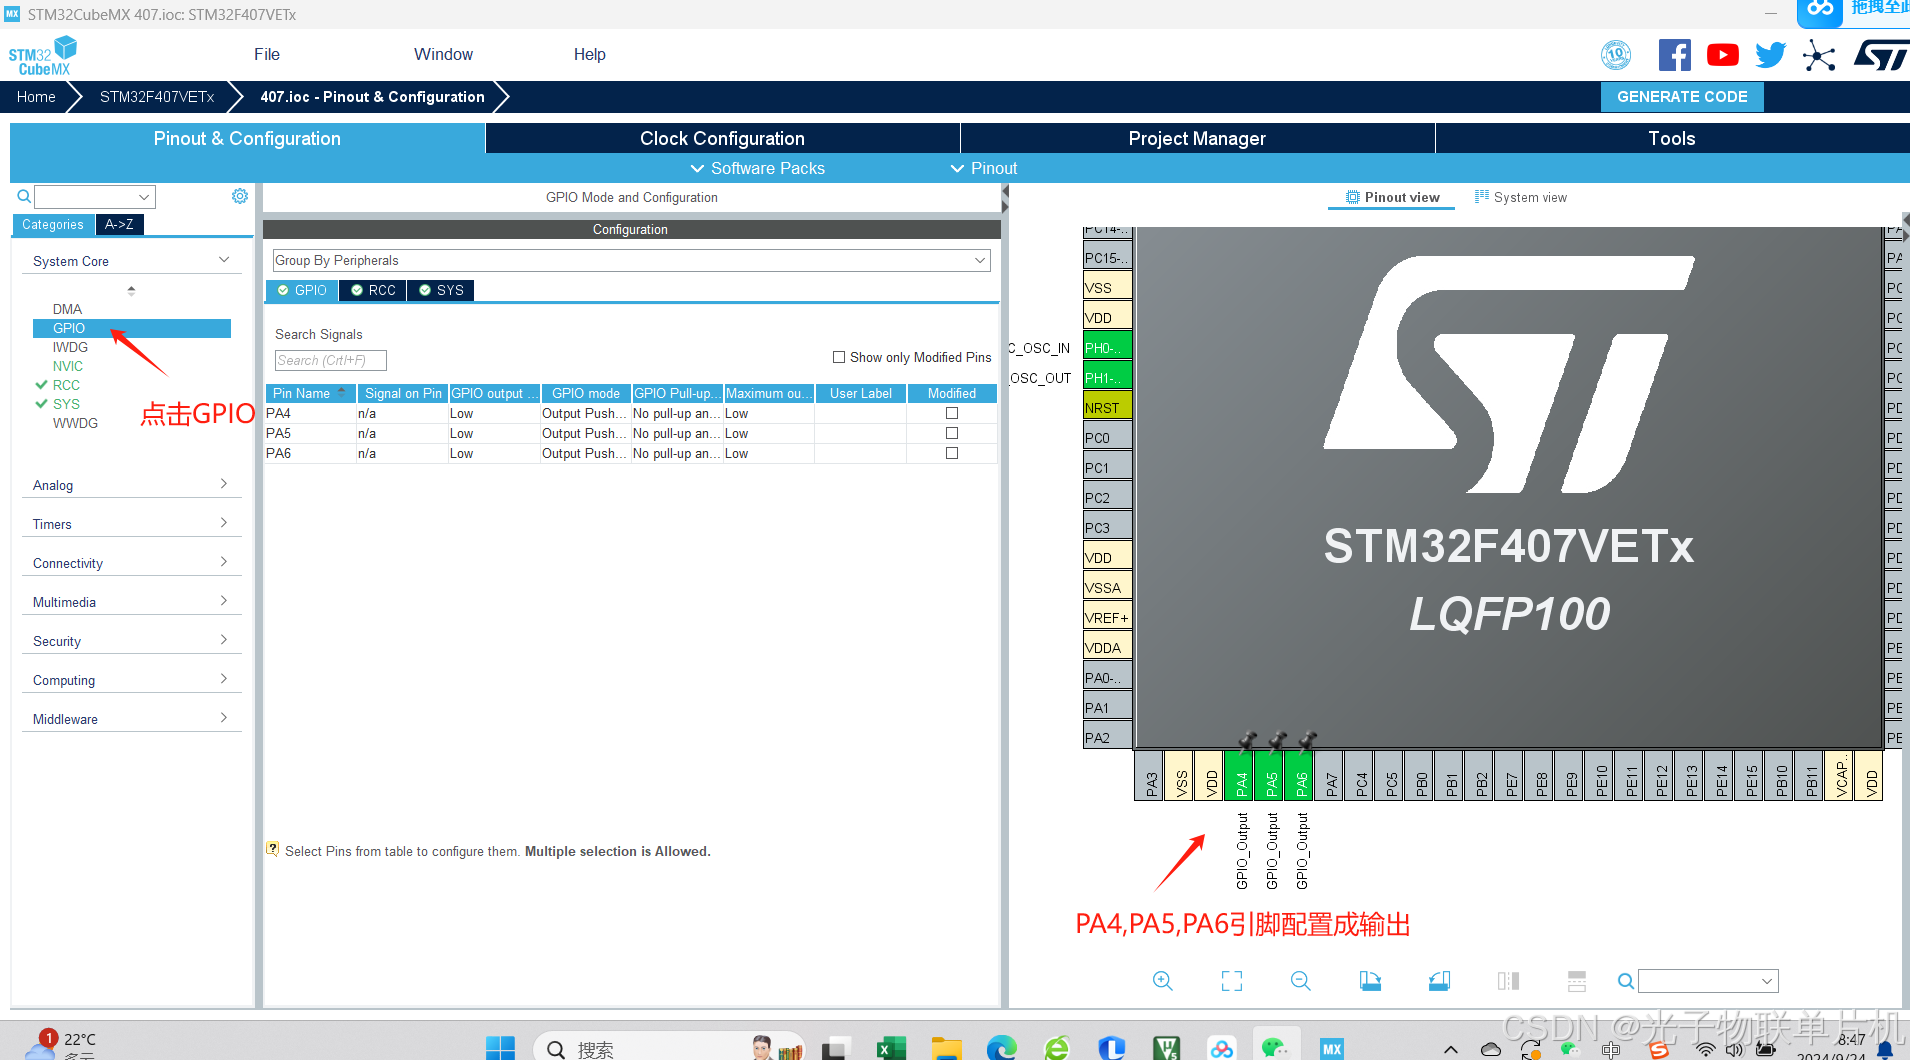
Task: Select IWDG in System Core list
Action: (70, 347)
